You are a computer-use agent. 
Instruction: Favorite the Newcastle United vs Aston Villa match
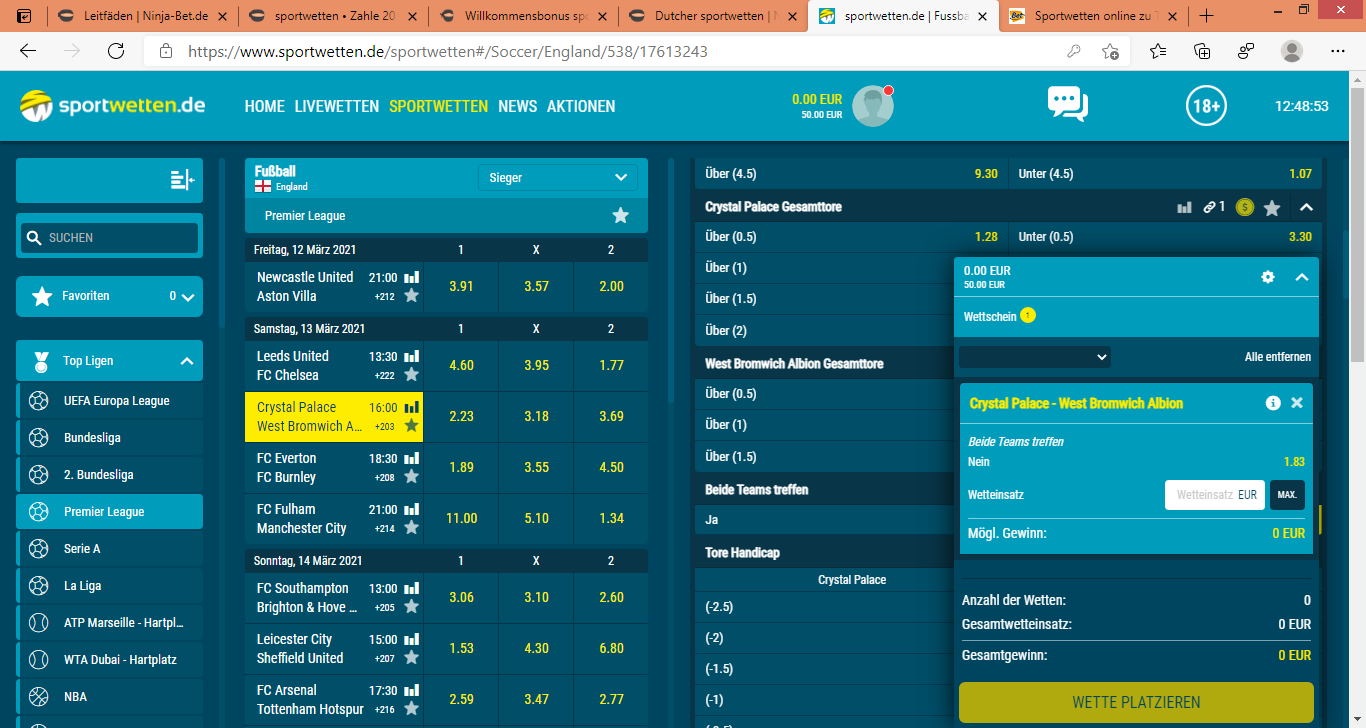[411, 296]
